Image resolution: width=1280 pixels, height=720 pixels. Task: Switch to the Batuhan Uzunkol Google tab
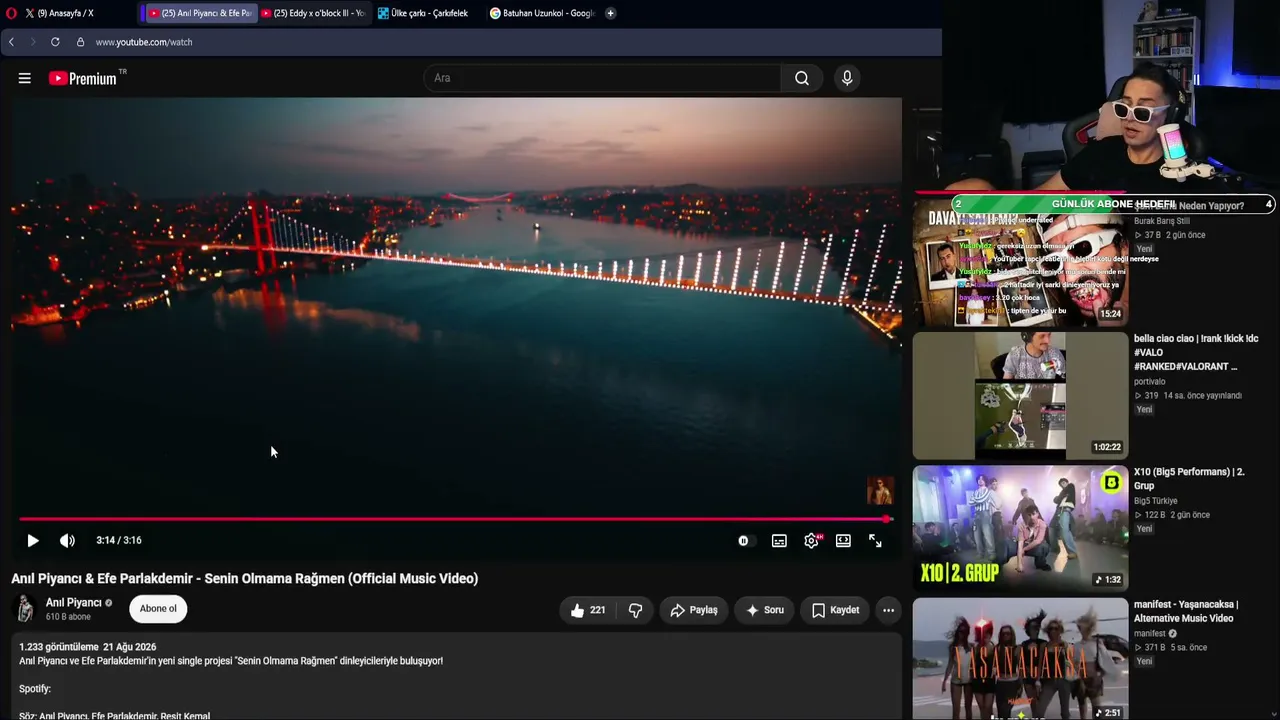[542, 13]
